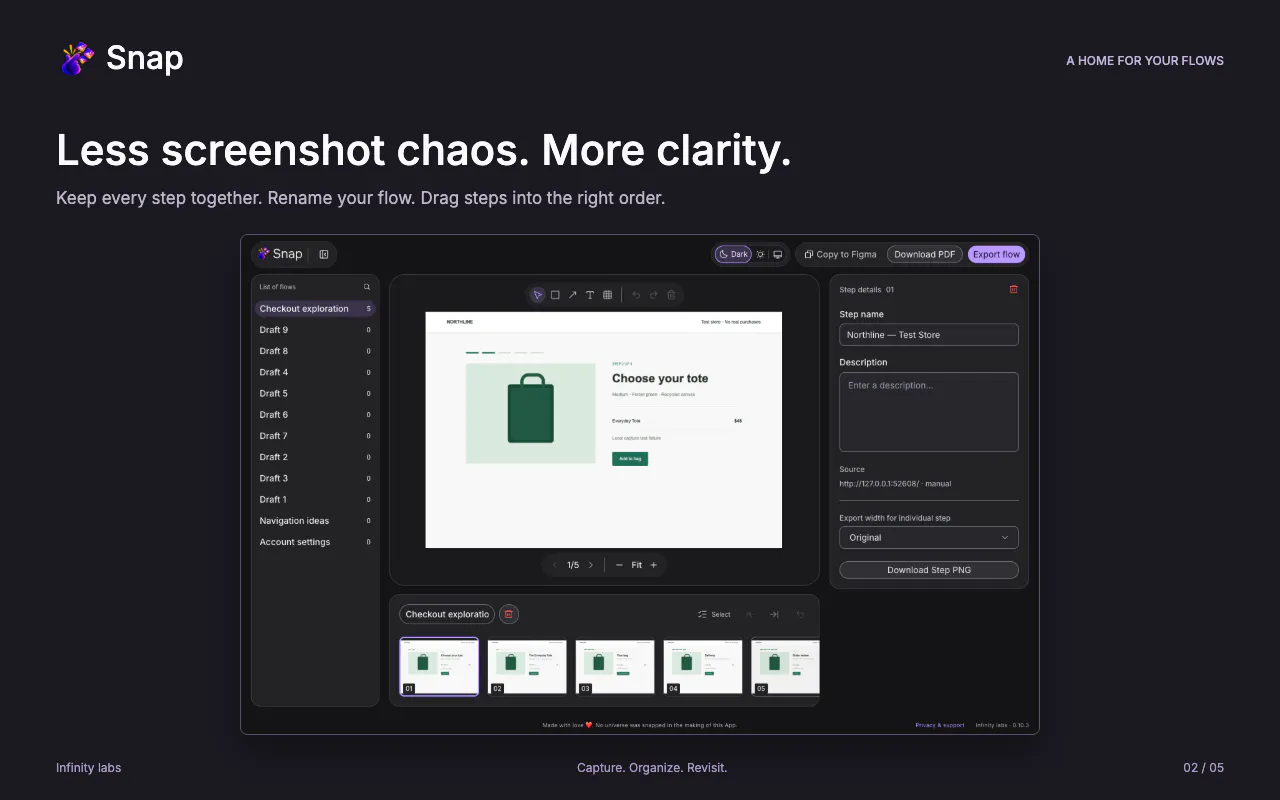This screenshot has height=800, width=1280.
Task: Switch to system theme monitor icon
Action: (x=778, y=254)
